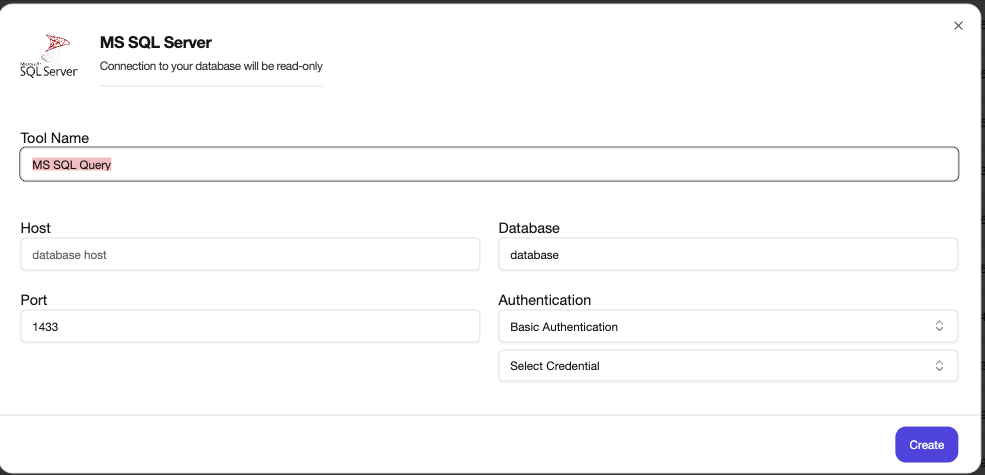
Task: Open the Select Credential dropdown
Action: pyautogui.click(x=728, y=366)
